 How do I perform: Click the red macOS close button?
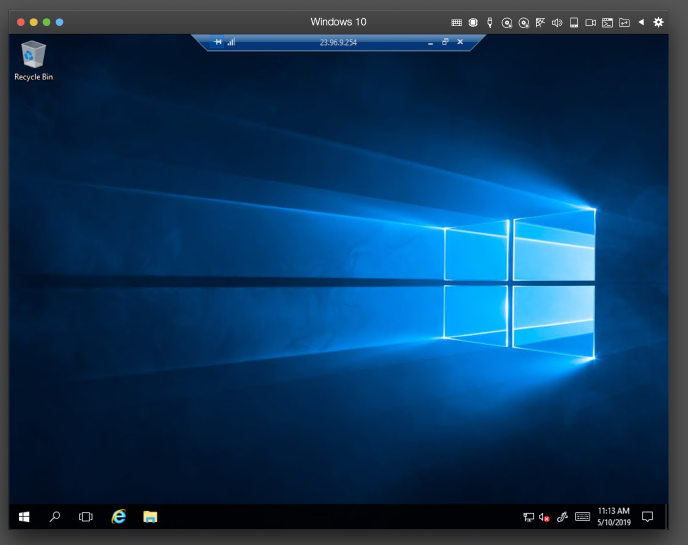click(21, 22)
